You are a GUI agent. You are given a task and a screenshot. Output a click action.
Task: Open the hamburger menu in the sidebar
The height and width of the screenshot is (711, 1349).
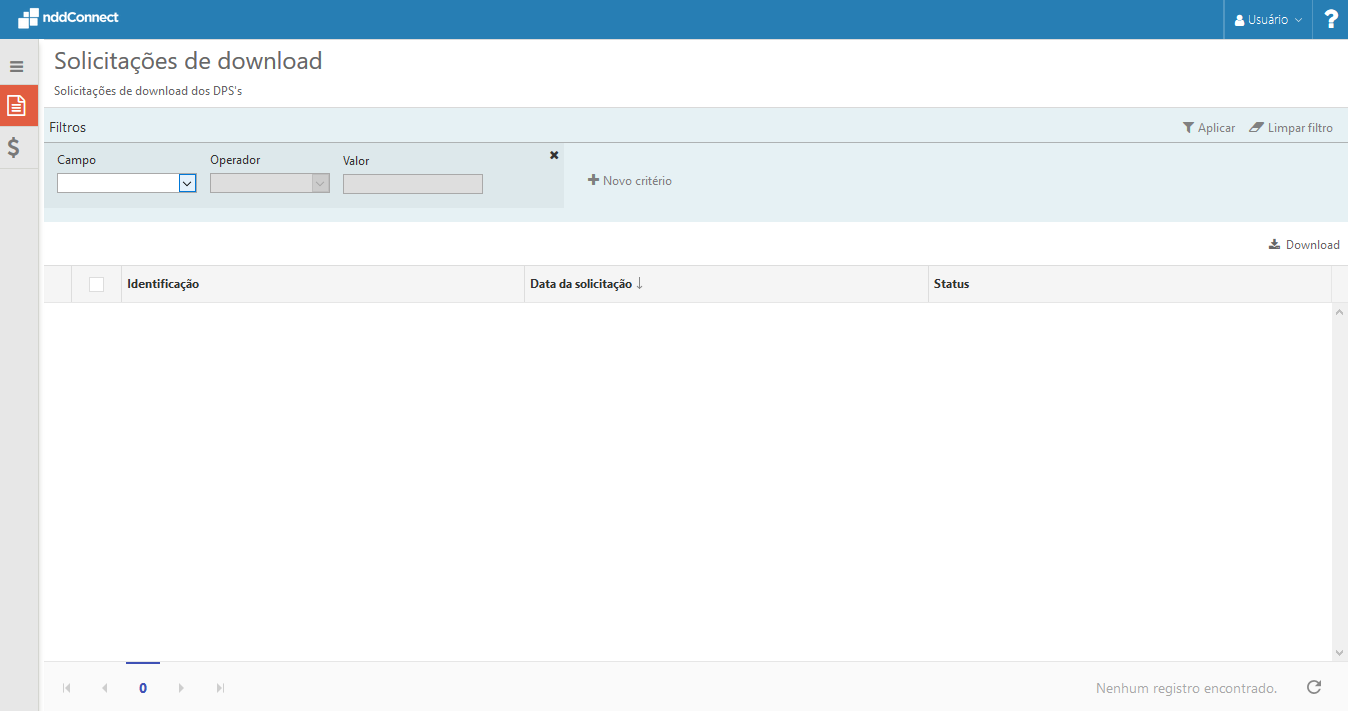click(16, 67)
